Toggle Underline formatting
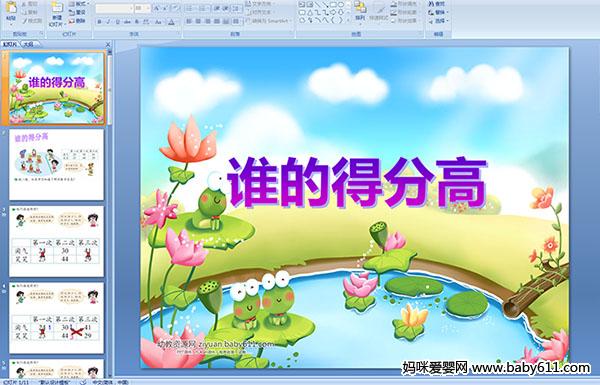Image resolution: width=600 pixels, height=385 pixels. coord(117,22)
